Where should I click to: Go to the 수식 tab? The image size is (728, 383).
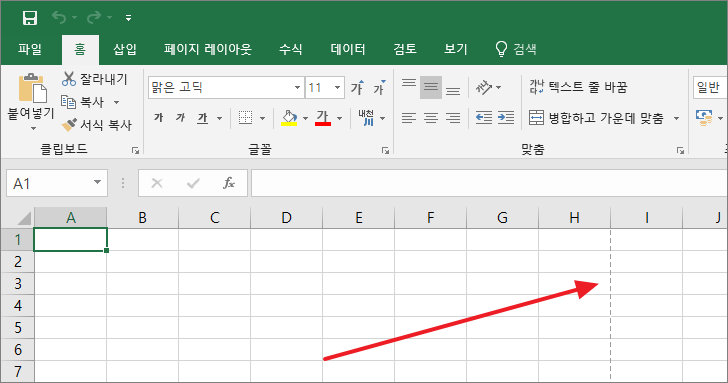tap(291, 49)
